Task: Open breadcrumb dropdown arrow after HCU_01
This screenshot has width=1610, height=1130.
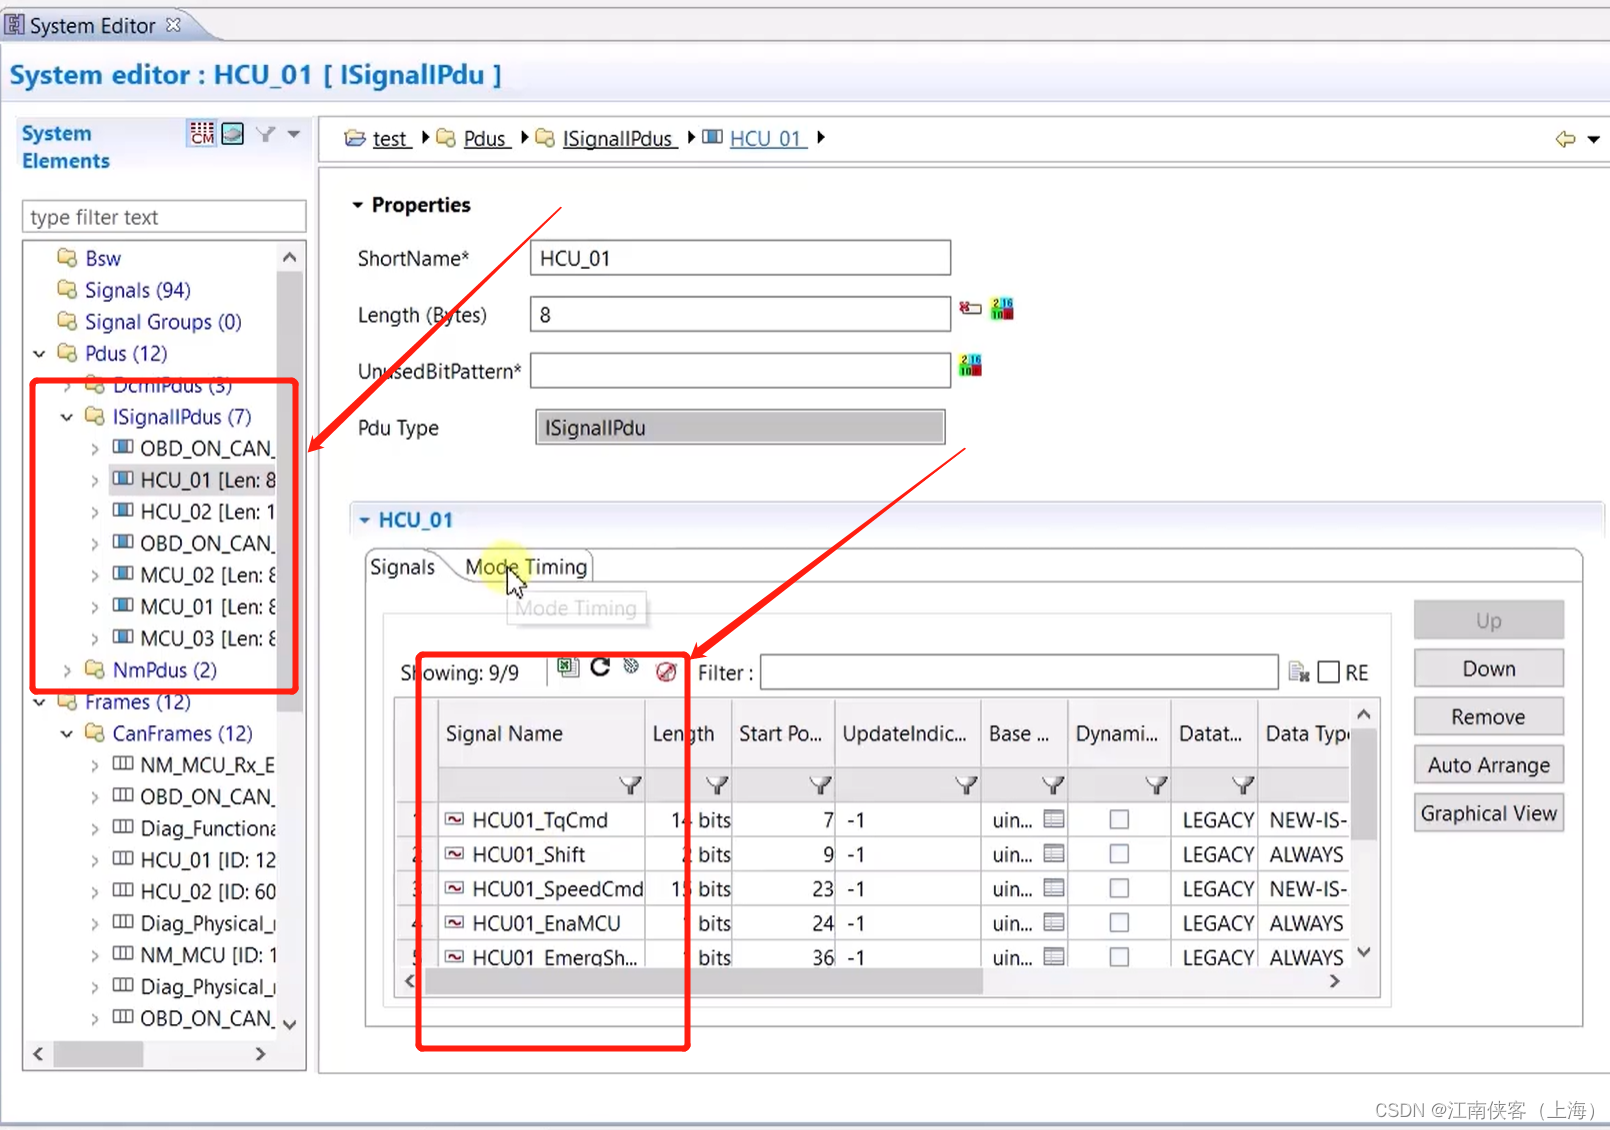Action: click(x=821, y=138)
